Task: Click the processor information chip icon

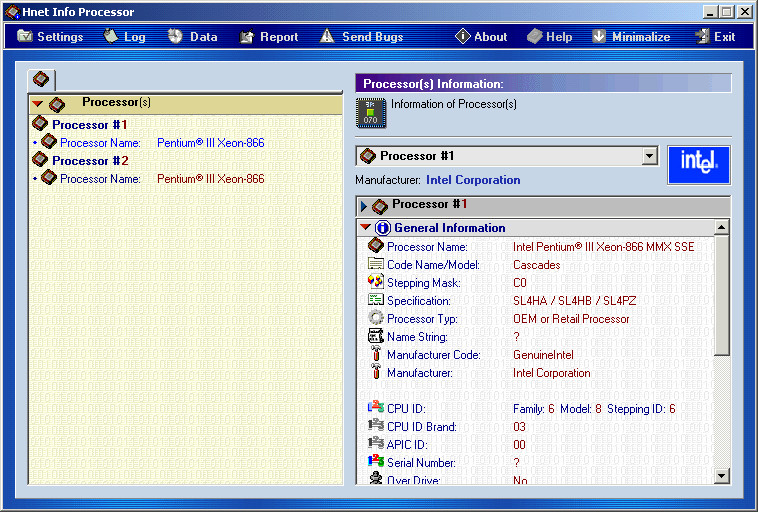Action: coord(371,113)
